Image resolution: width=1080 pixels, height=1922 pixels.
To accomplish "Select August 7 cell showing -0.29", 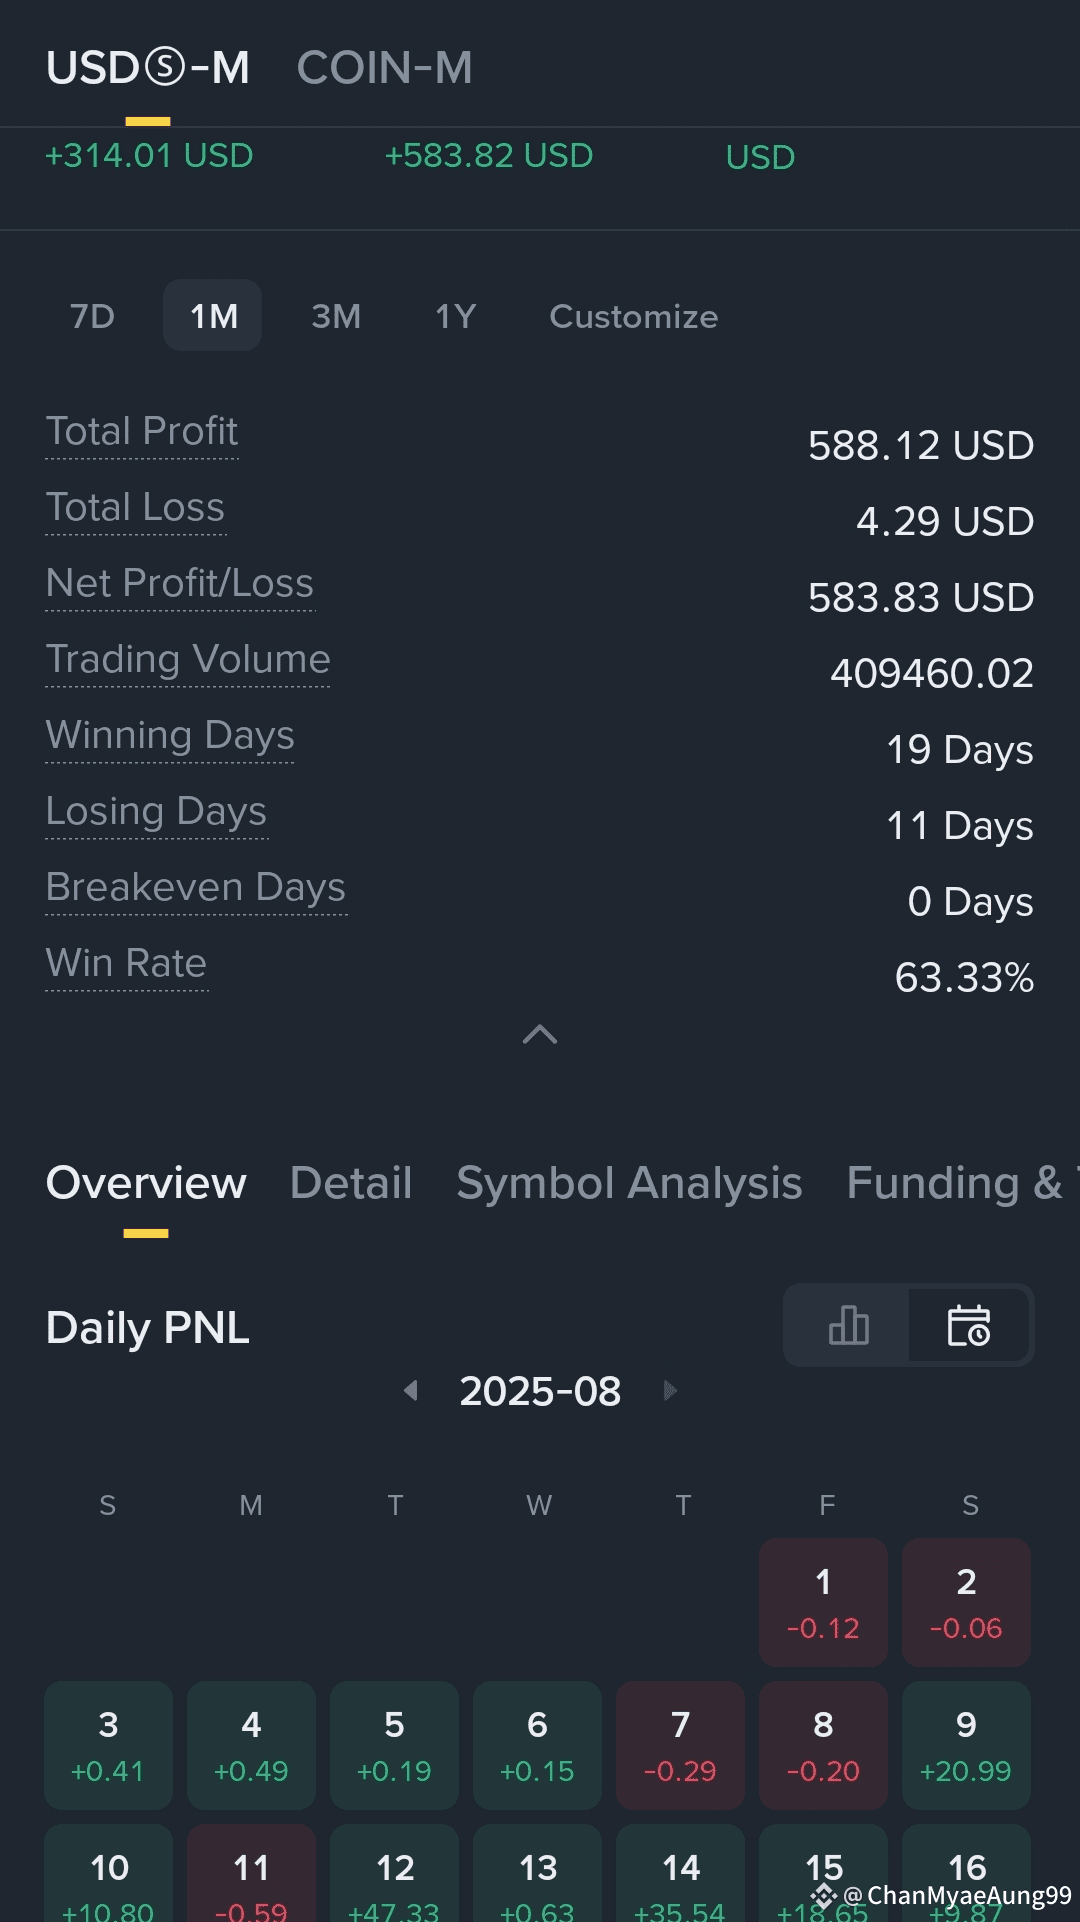I will [680, 1745].
